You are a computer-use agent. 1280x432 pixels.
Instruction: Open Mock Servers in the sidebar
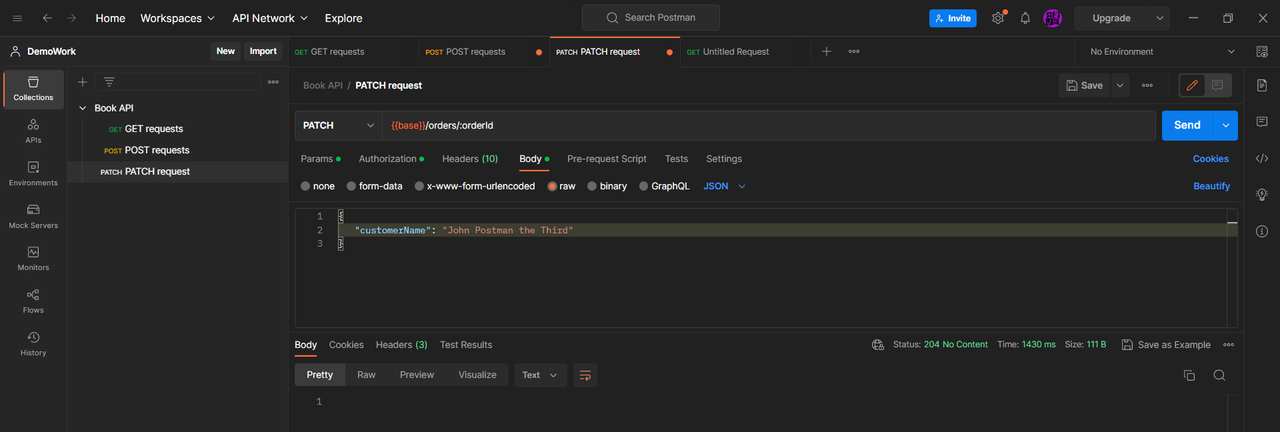coord(33,216)
